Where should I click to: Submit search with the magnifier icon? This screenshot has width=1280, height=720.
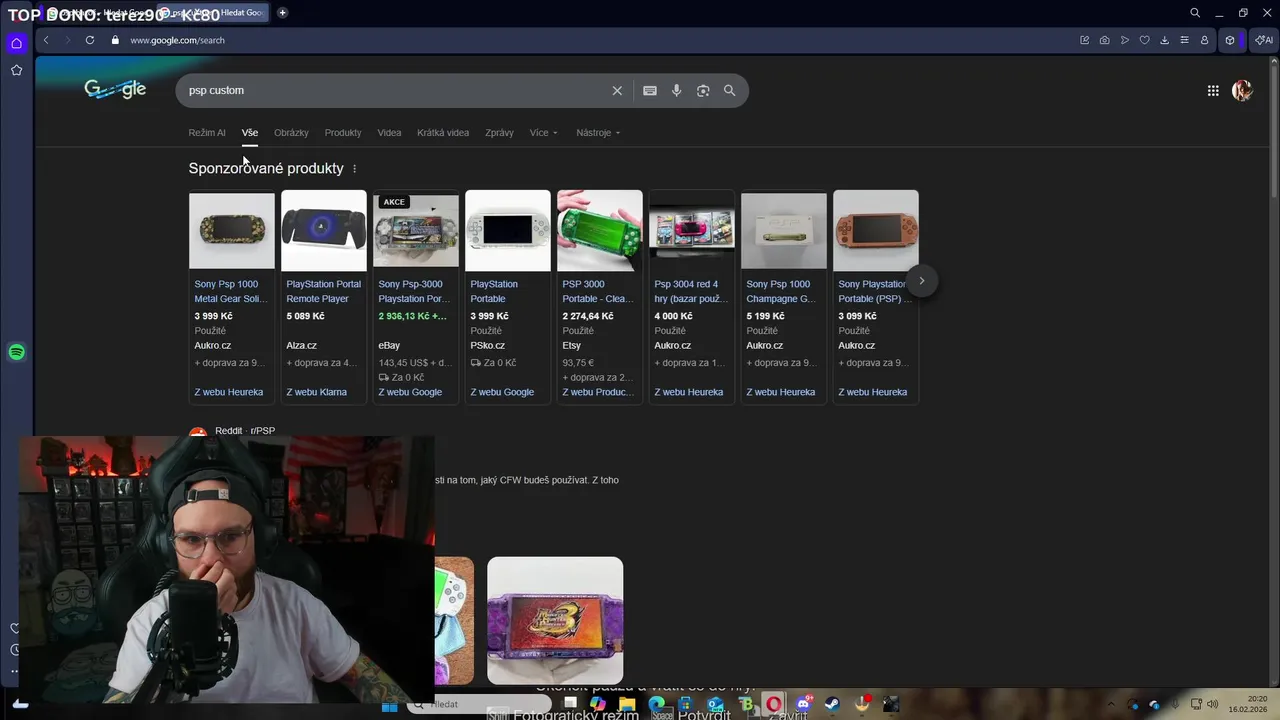tap(729, 90)
